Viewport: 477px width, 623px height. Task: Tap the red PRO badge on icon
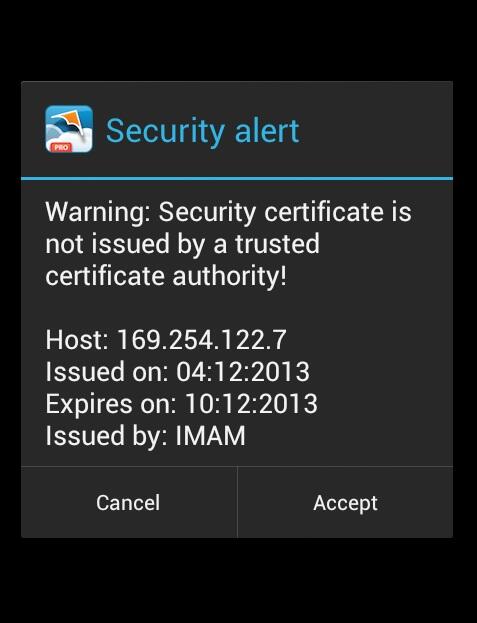point(61,147)
